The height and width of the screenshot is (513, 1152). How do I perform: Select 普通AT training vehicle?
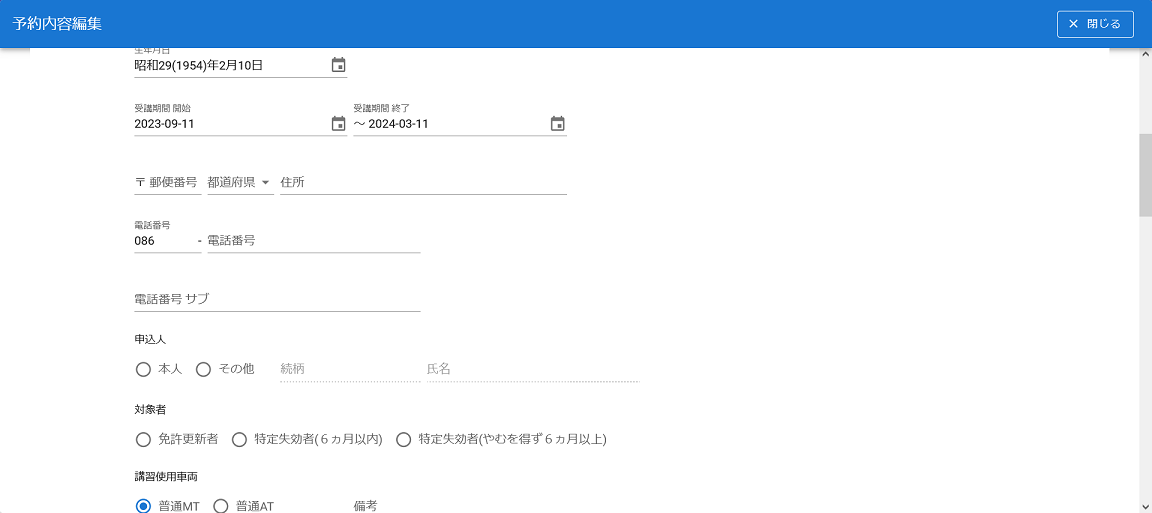tap(221, 506)
